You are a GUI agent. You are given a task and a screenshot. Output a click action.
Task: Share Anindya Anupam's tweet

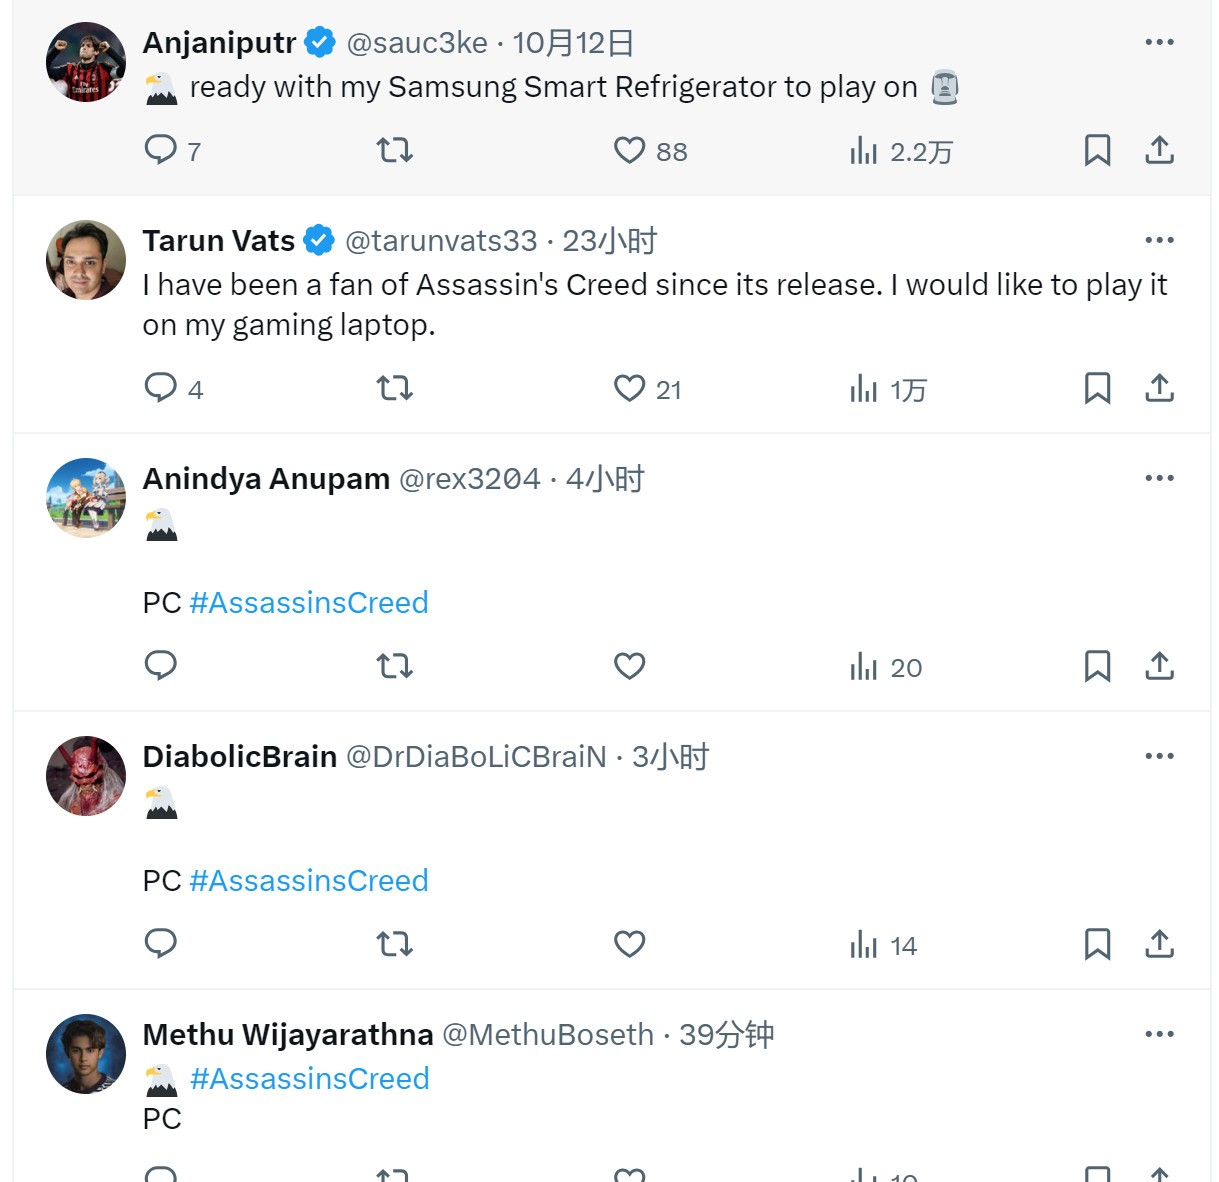click(x=1159, y=666)
